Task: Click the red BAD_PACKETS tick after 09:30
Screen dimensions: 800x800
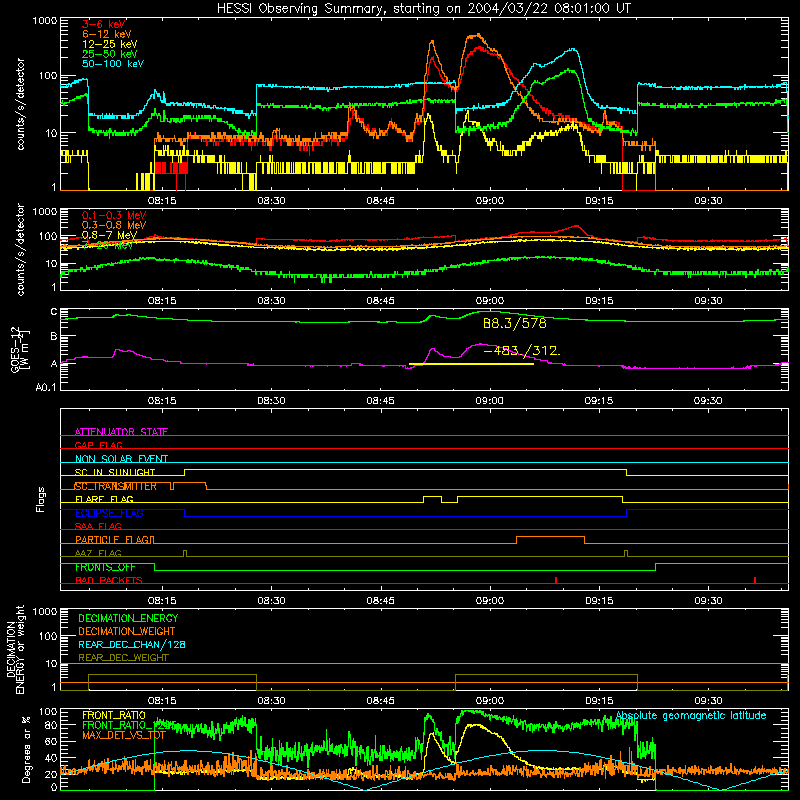Action: (x=755, y=580)
